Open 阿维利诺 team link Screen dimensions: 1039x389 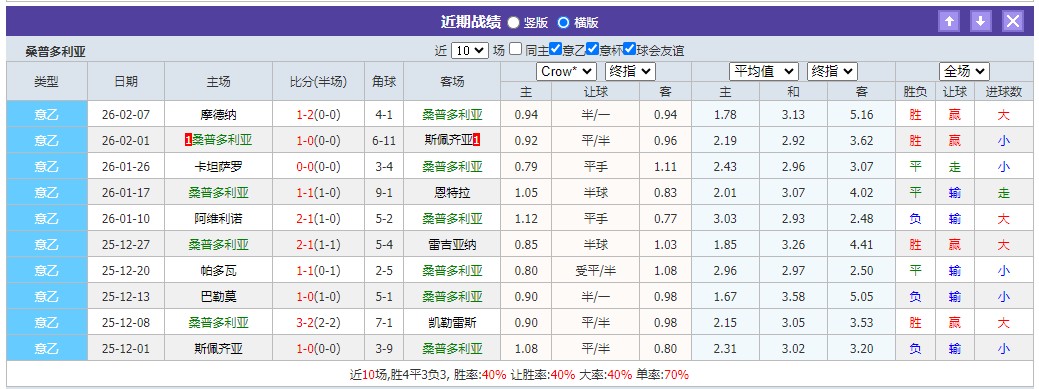218,219
